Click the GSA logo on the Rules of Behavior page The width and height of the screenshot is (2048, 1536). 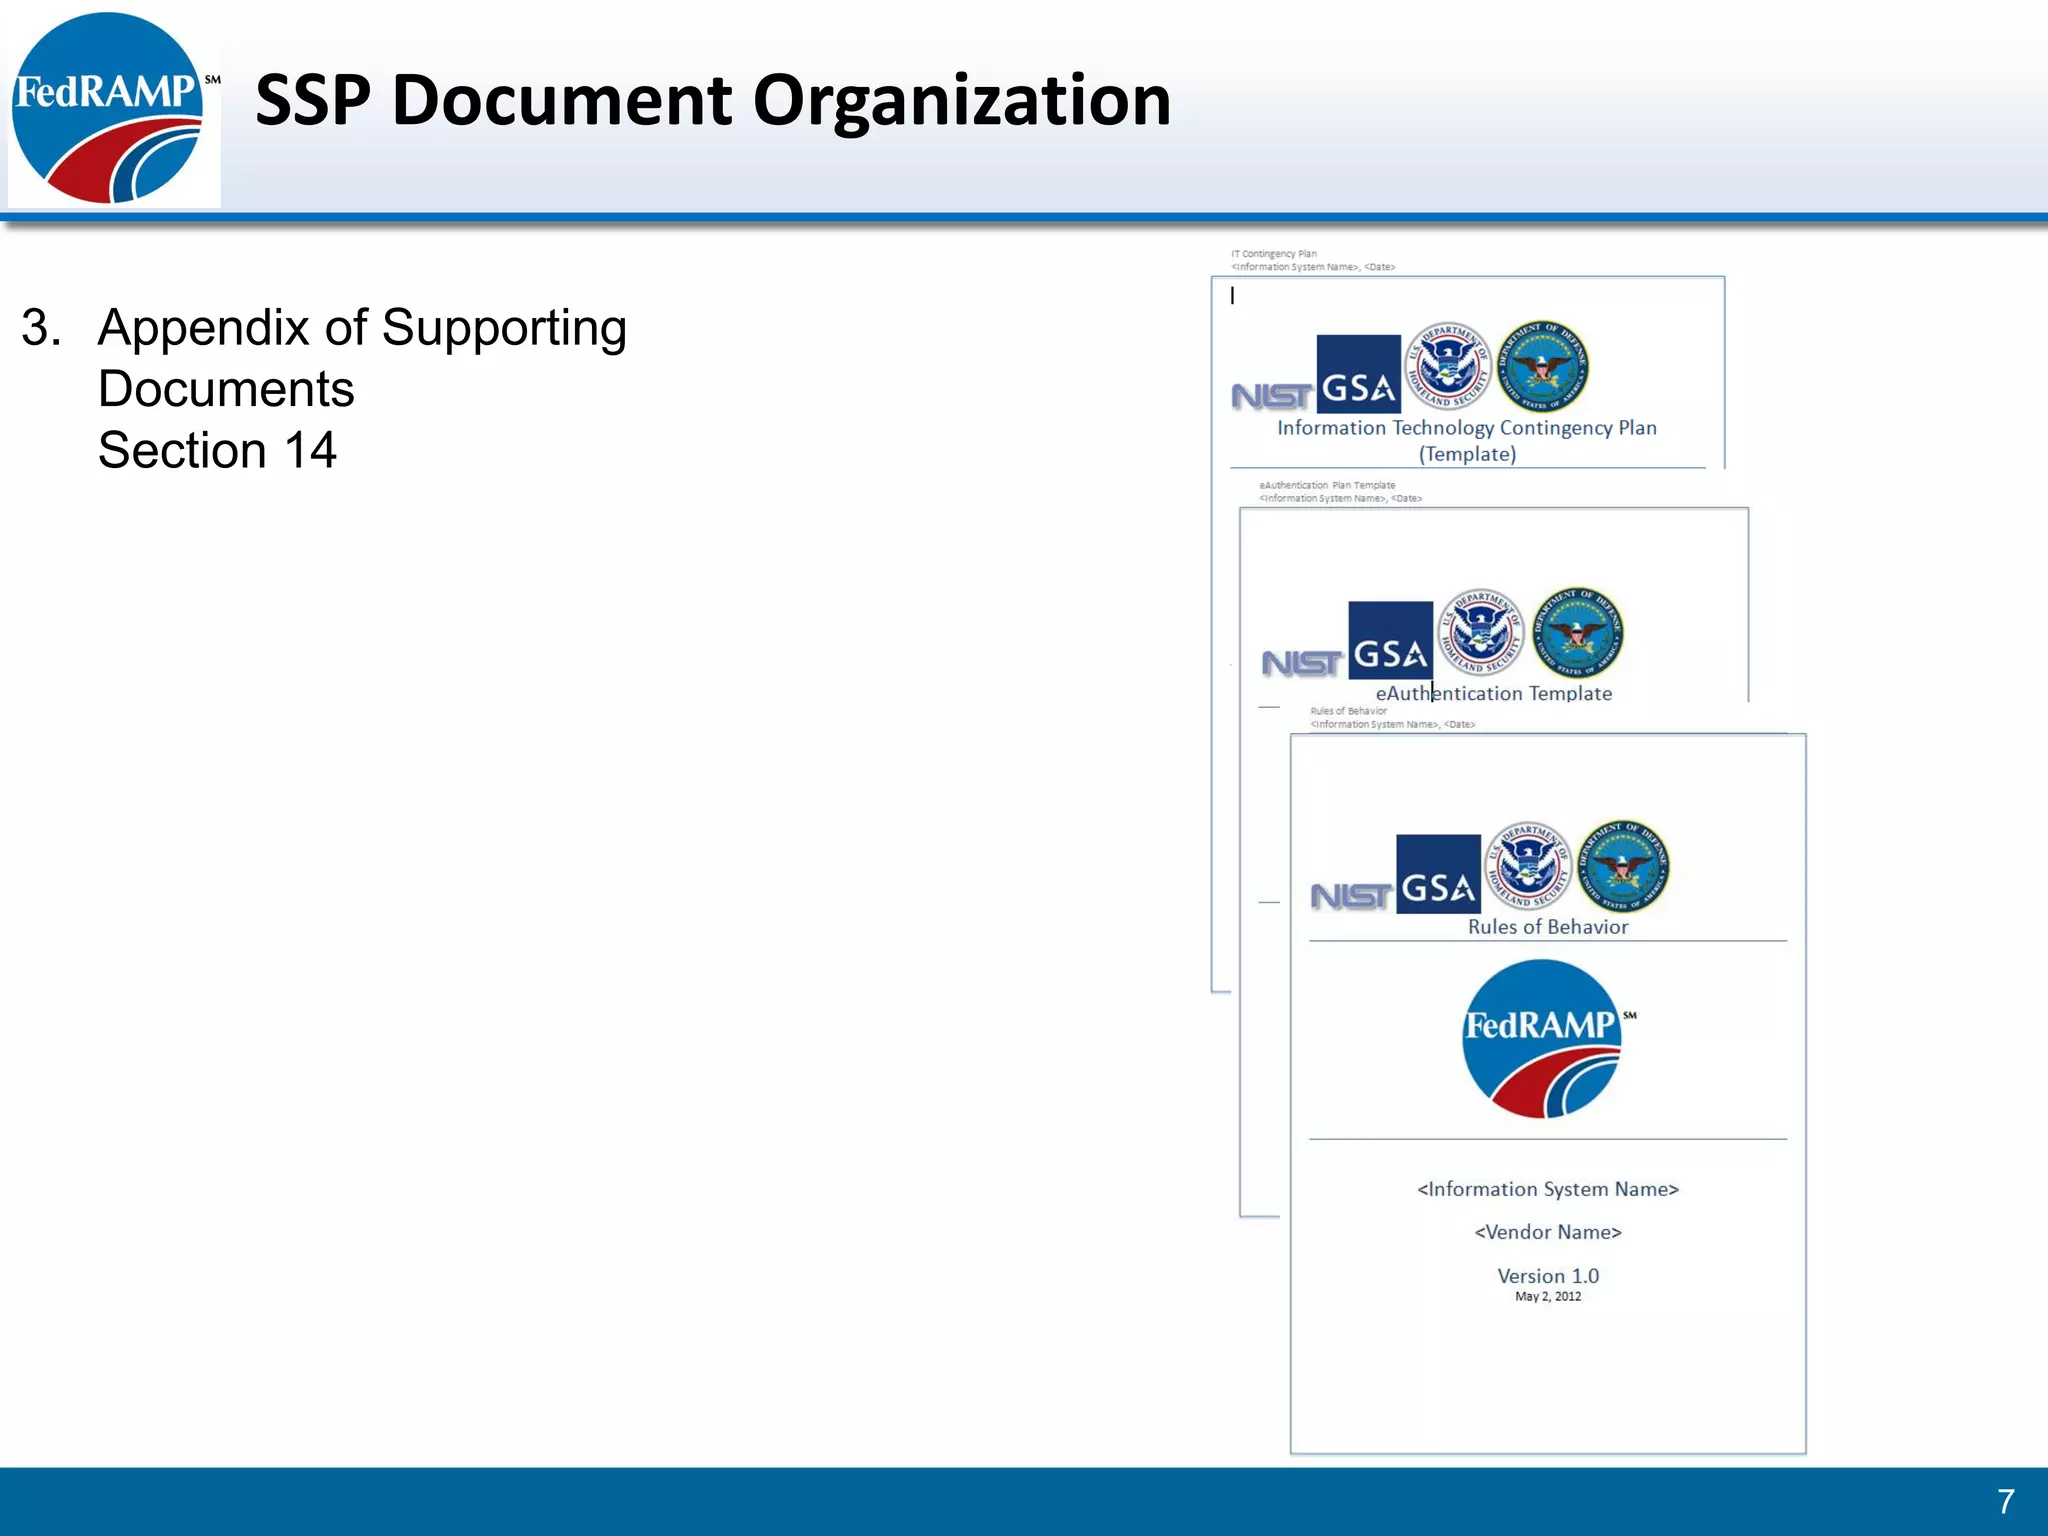coord(1439,873)
